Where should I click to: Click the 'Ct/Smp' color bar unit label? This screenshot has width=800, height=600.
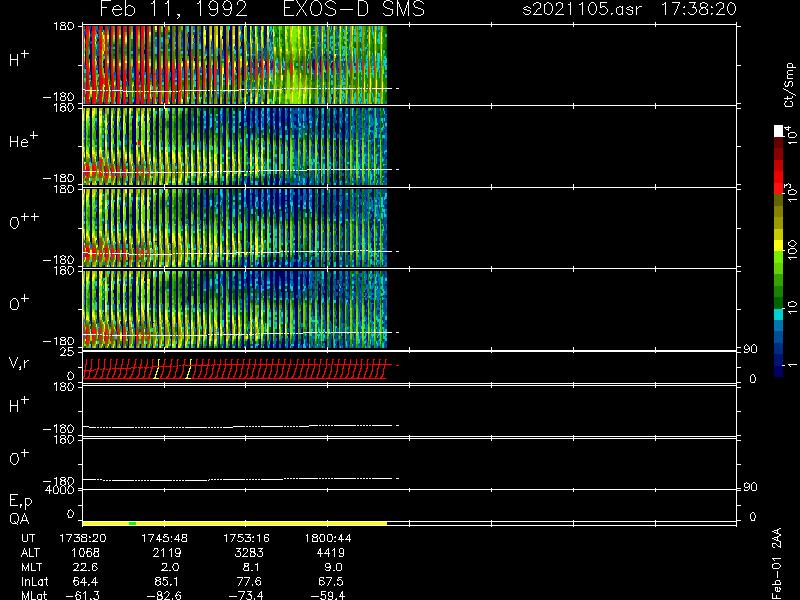(x=789, y=85)
